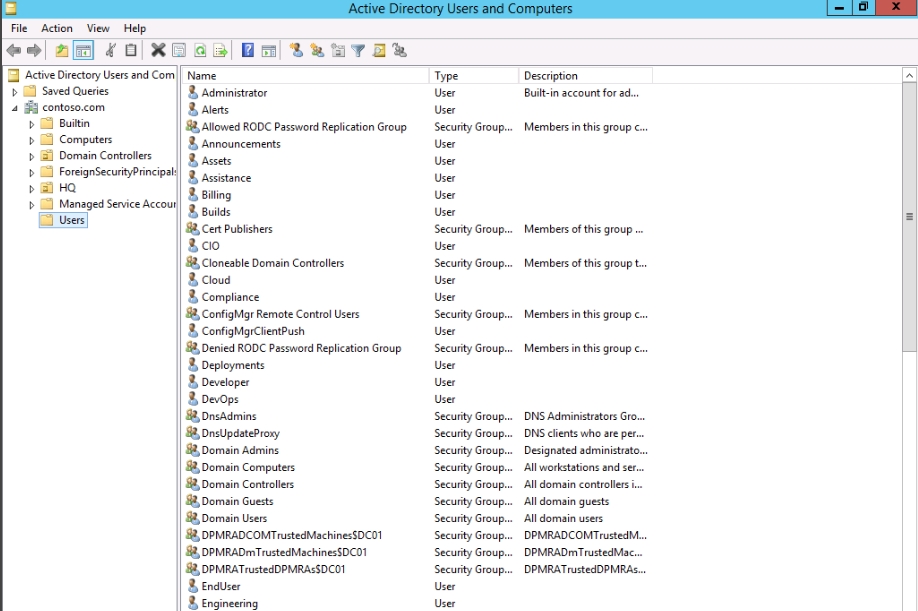This screenshot has width=918, height=611.
Task: Click the Find objects icon
Action: pyautogui.click(x=379, y=51)
